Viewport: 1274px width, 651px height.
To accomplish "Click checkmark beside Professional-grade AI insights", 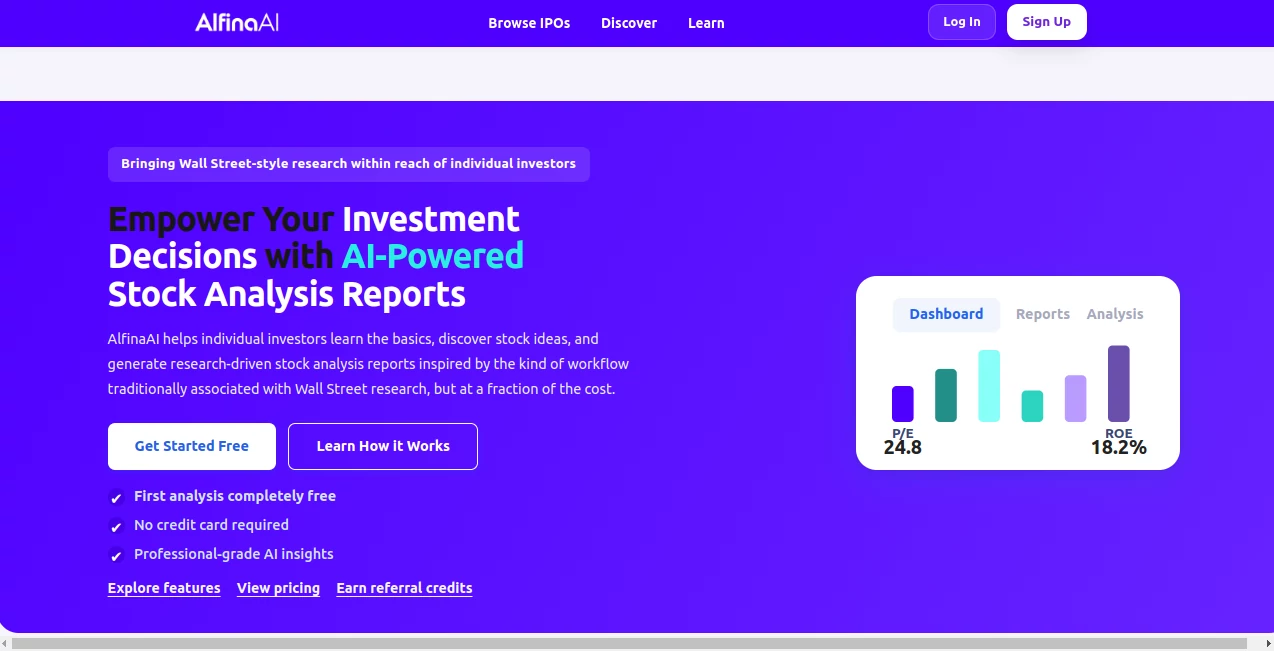I will point(116,555).
